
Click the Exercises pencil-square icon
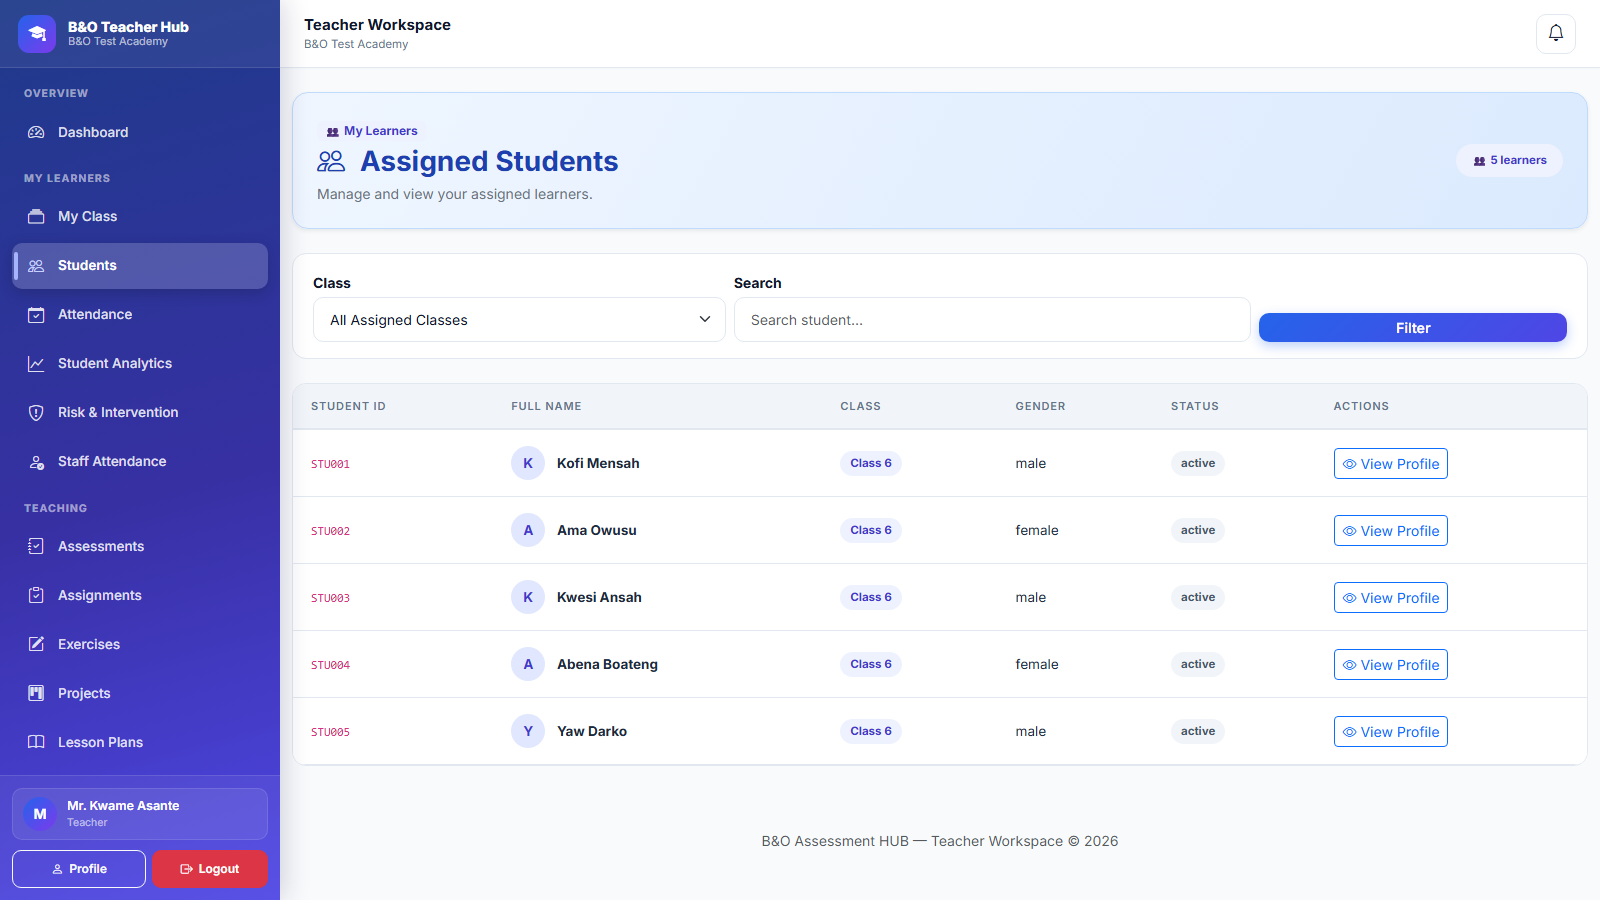click(36, 644)
